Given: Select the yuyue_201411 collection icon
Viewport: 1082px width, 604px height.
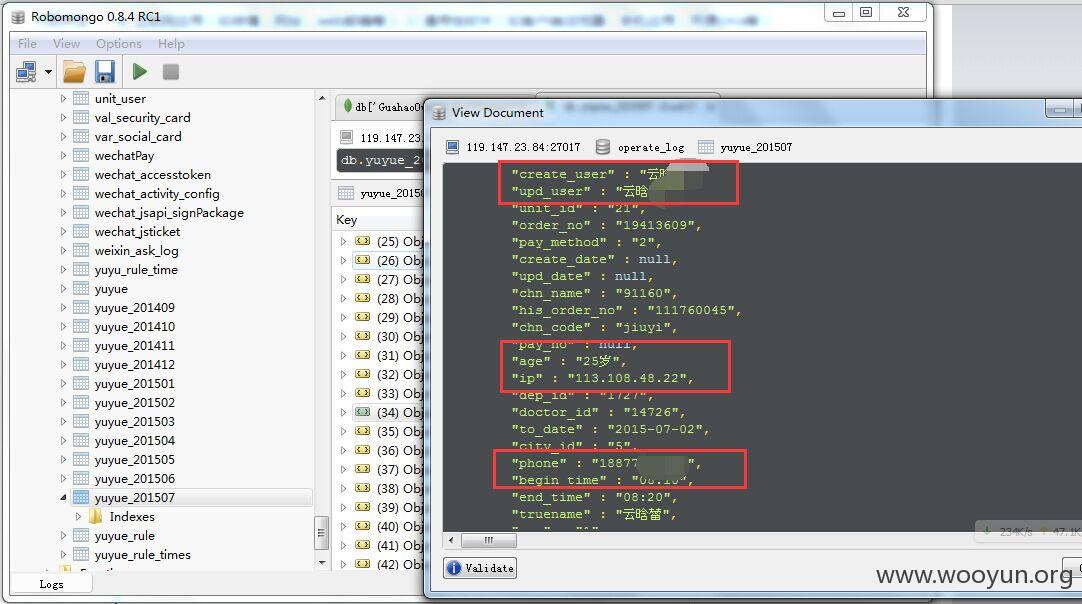Looking at the screenshot, I should coord(81,345).
